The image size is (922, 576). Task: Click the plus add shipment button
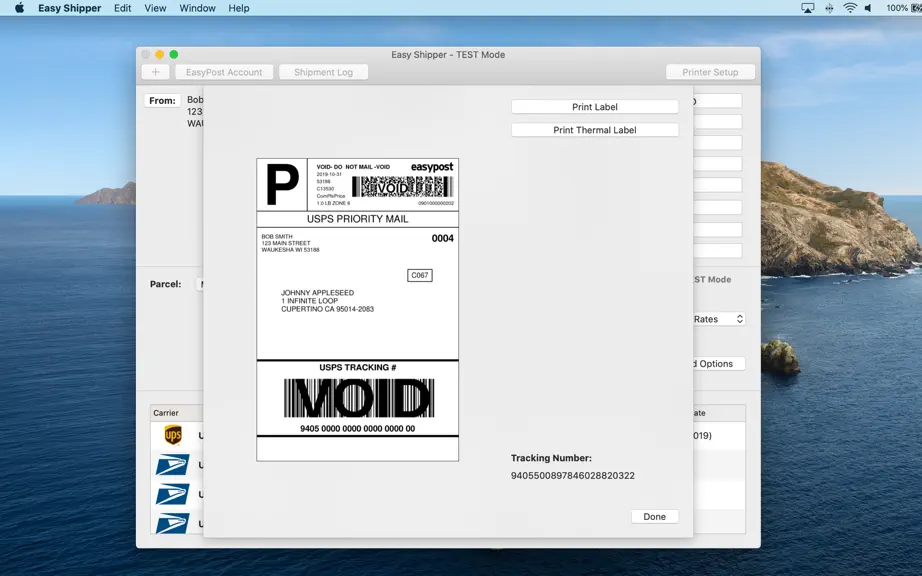(156, 72)
